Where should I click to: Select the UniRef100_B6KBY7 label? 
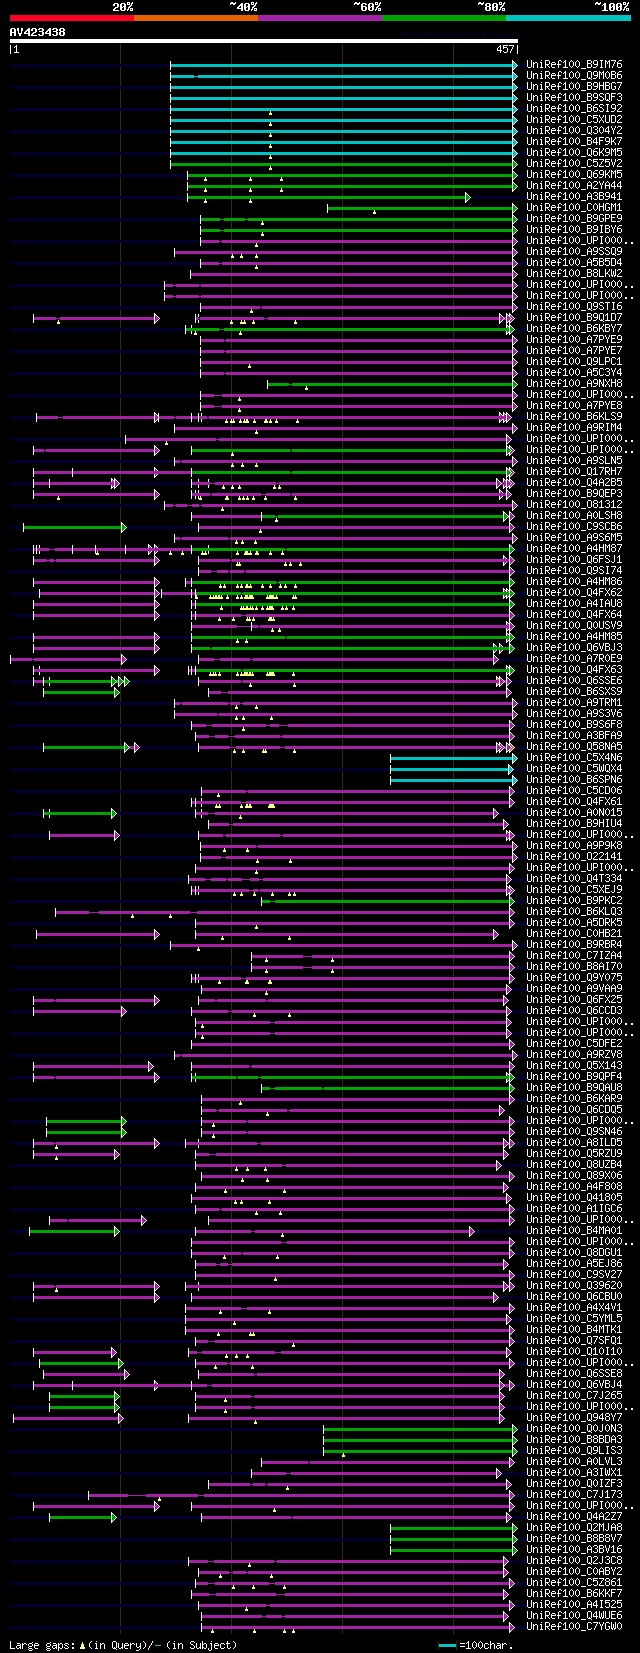(x=574, y=329)
